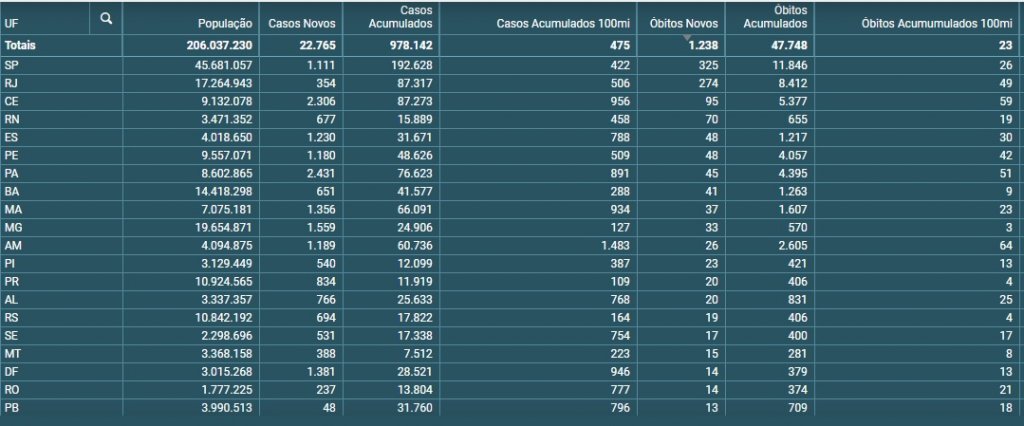Select the DF state row
1024x426 pixels.
[510, 372]
